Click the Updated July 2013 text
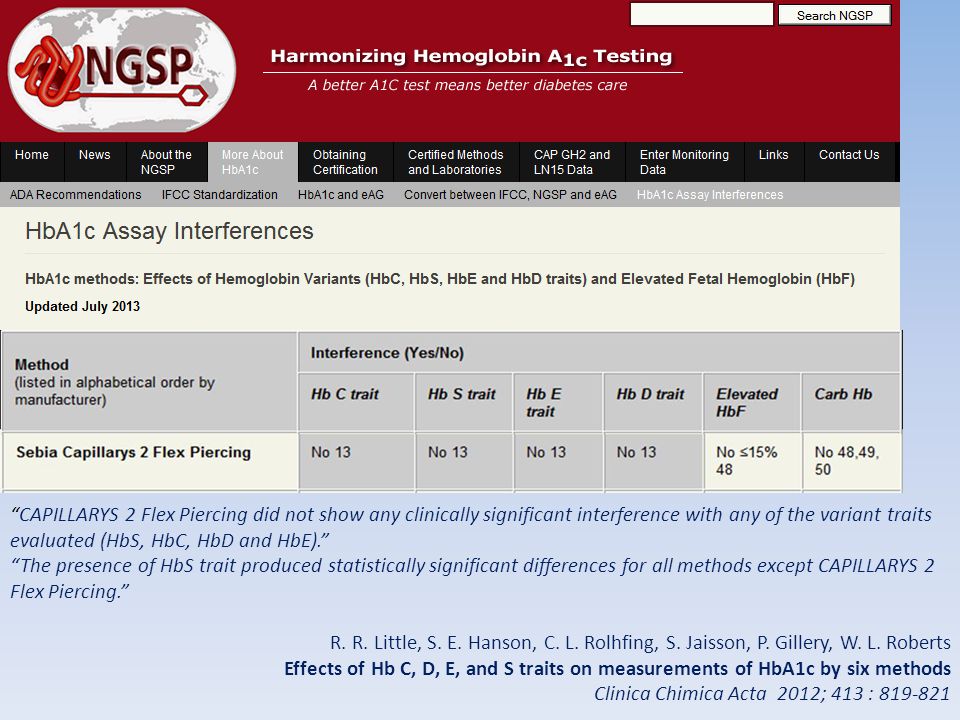 click(83, 306)
